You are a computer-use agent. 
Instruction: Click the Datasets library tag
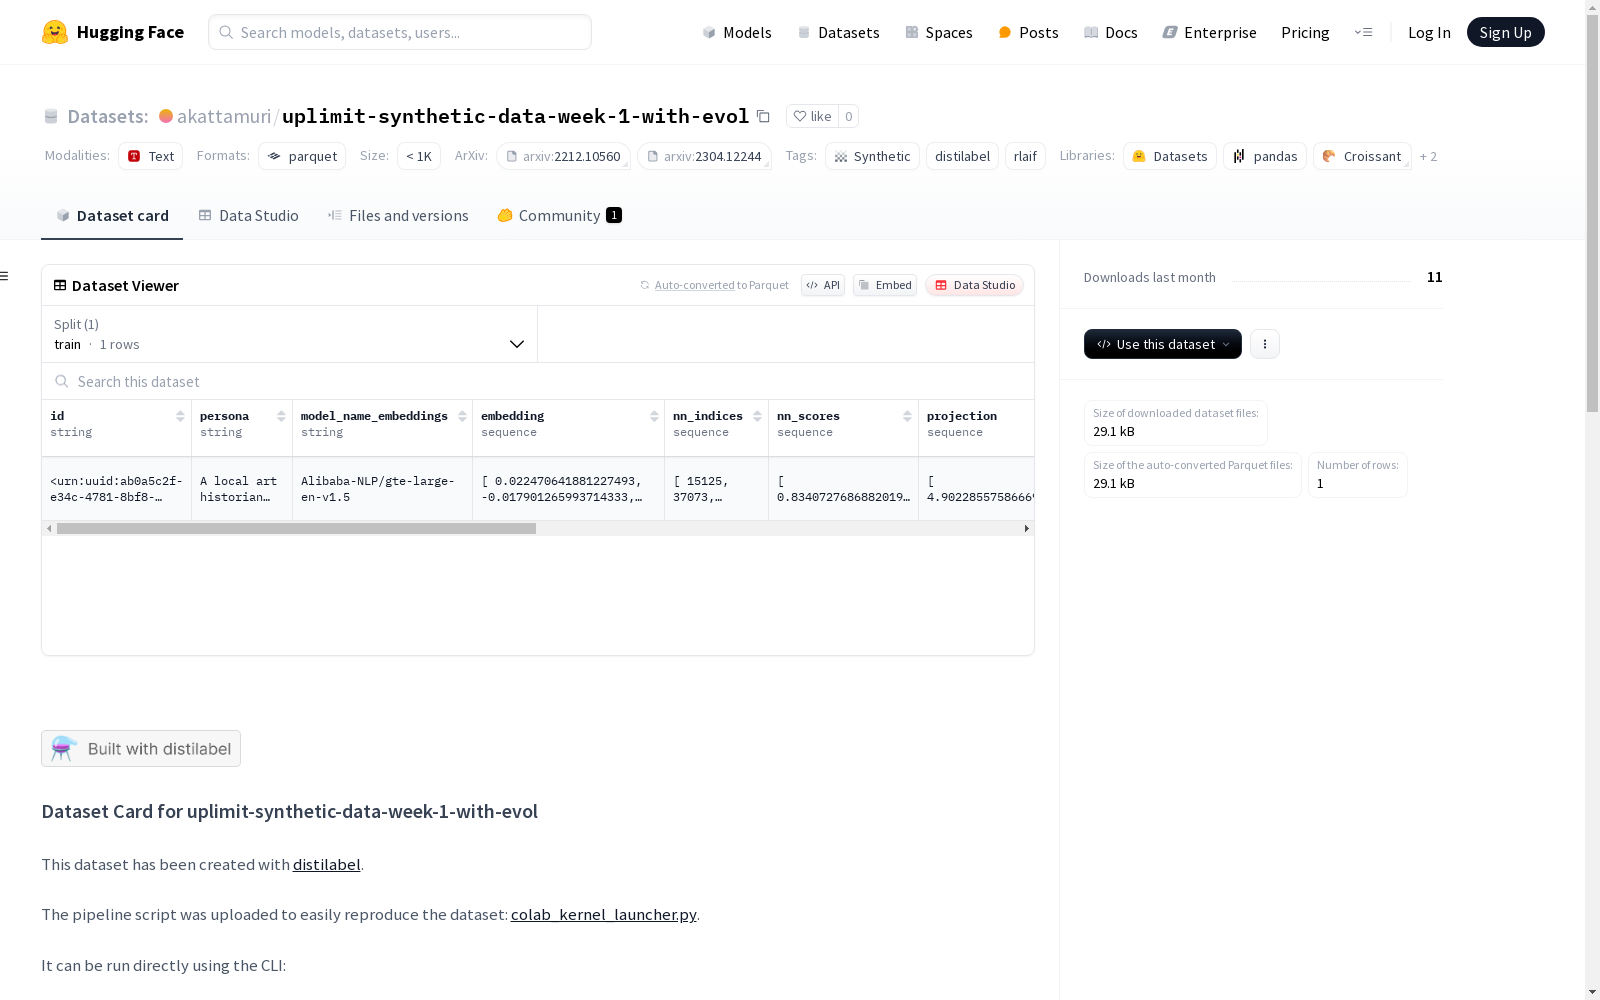point(1170,156)
